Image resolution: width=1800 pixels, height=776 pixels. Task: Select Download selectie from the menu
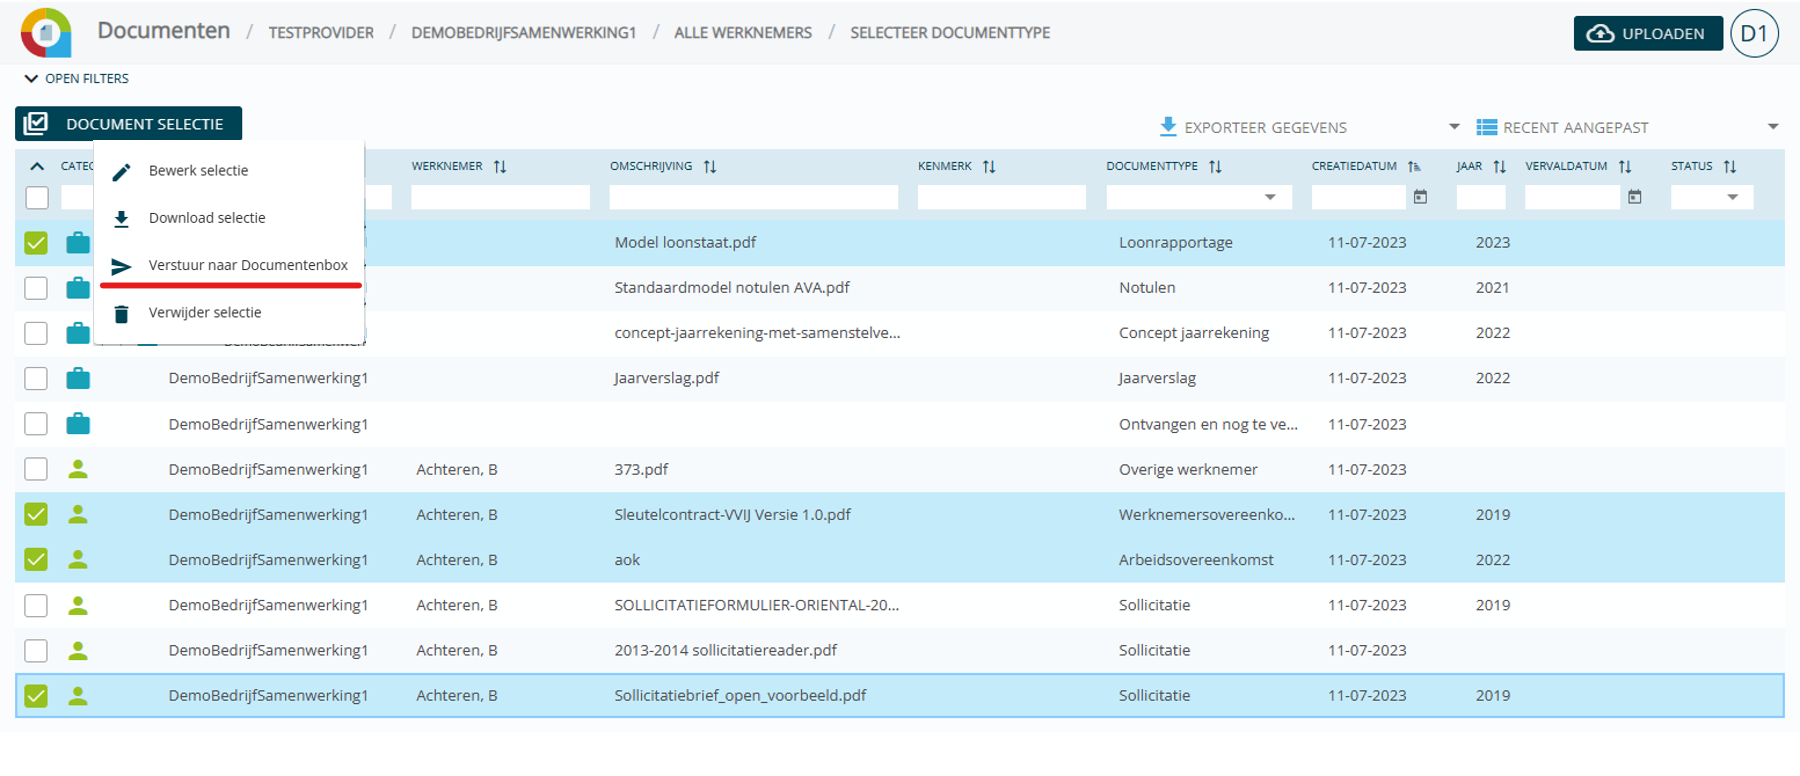tap(207, 218)
